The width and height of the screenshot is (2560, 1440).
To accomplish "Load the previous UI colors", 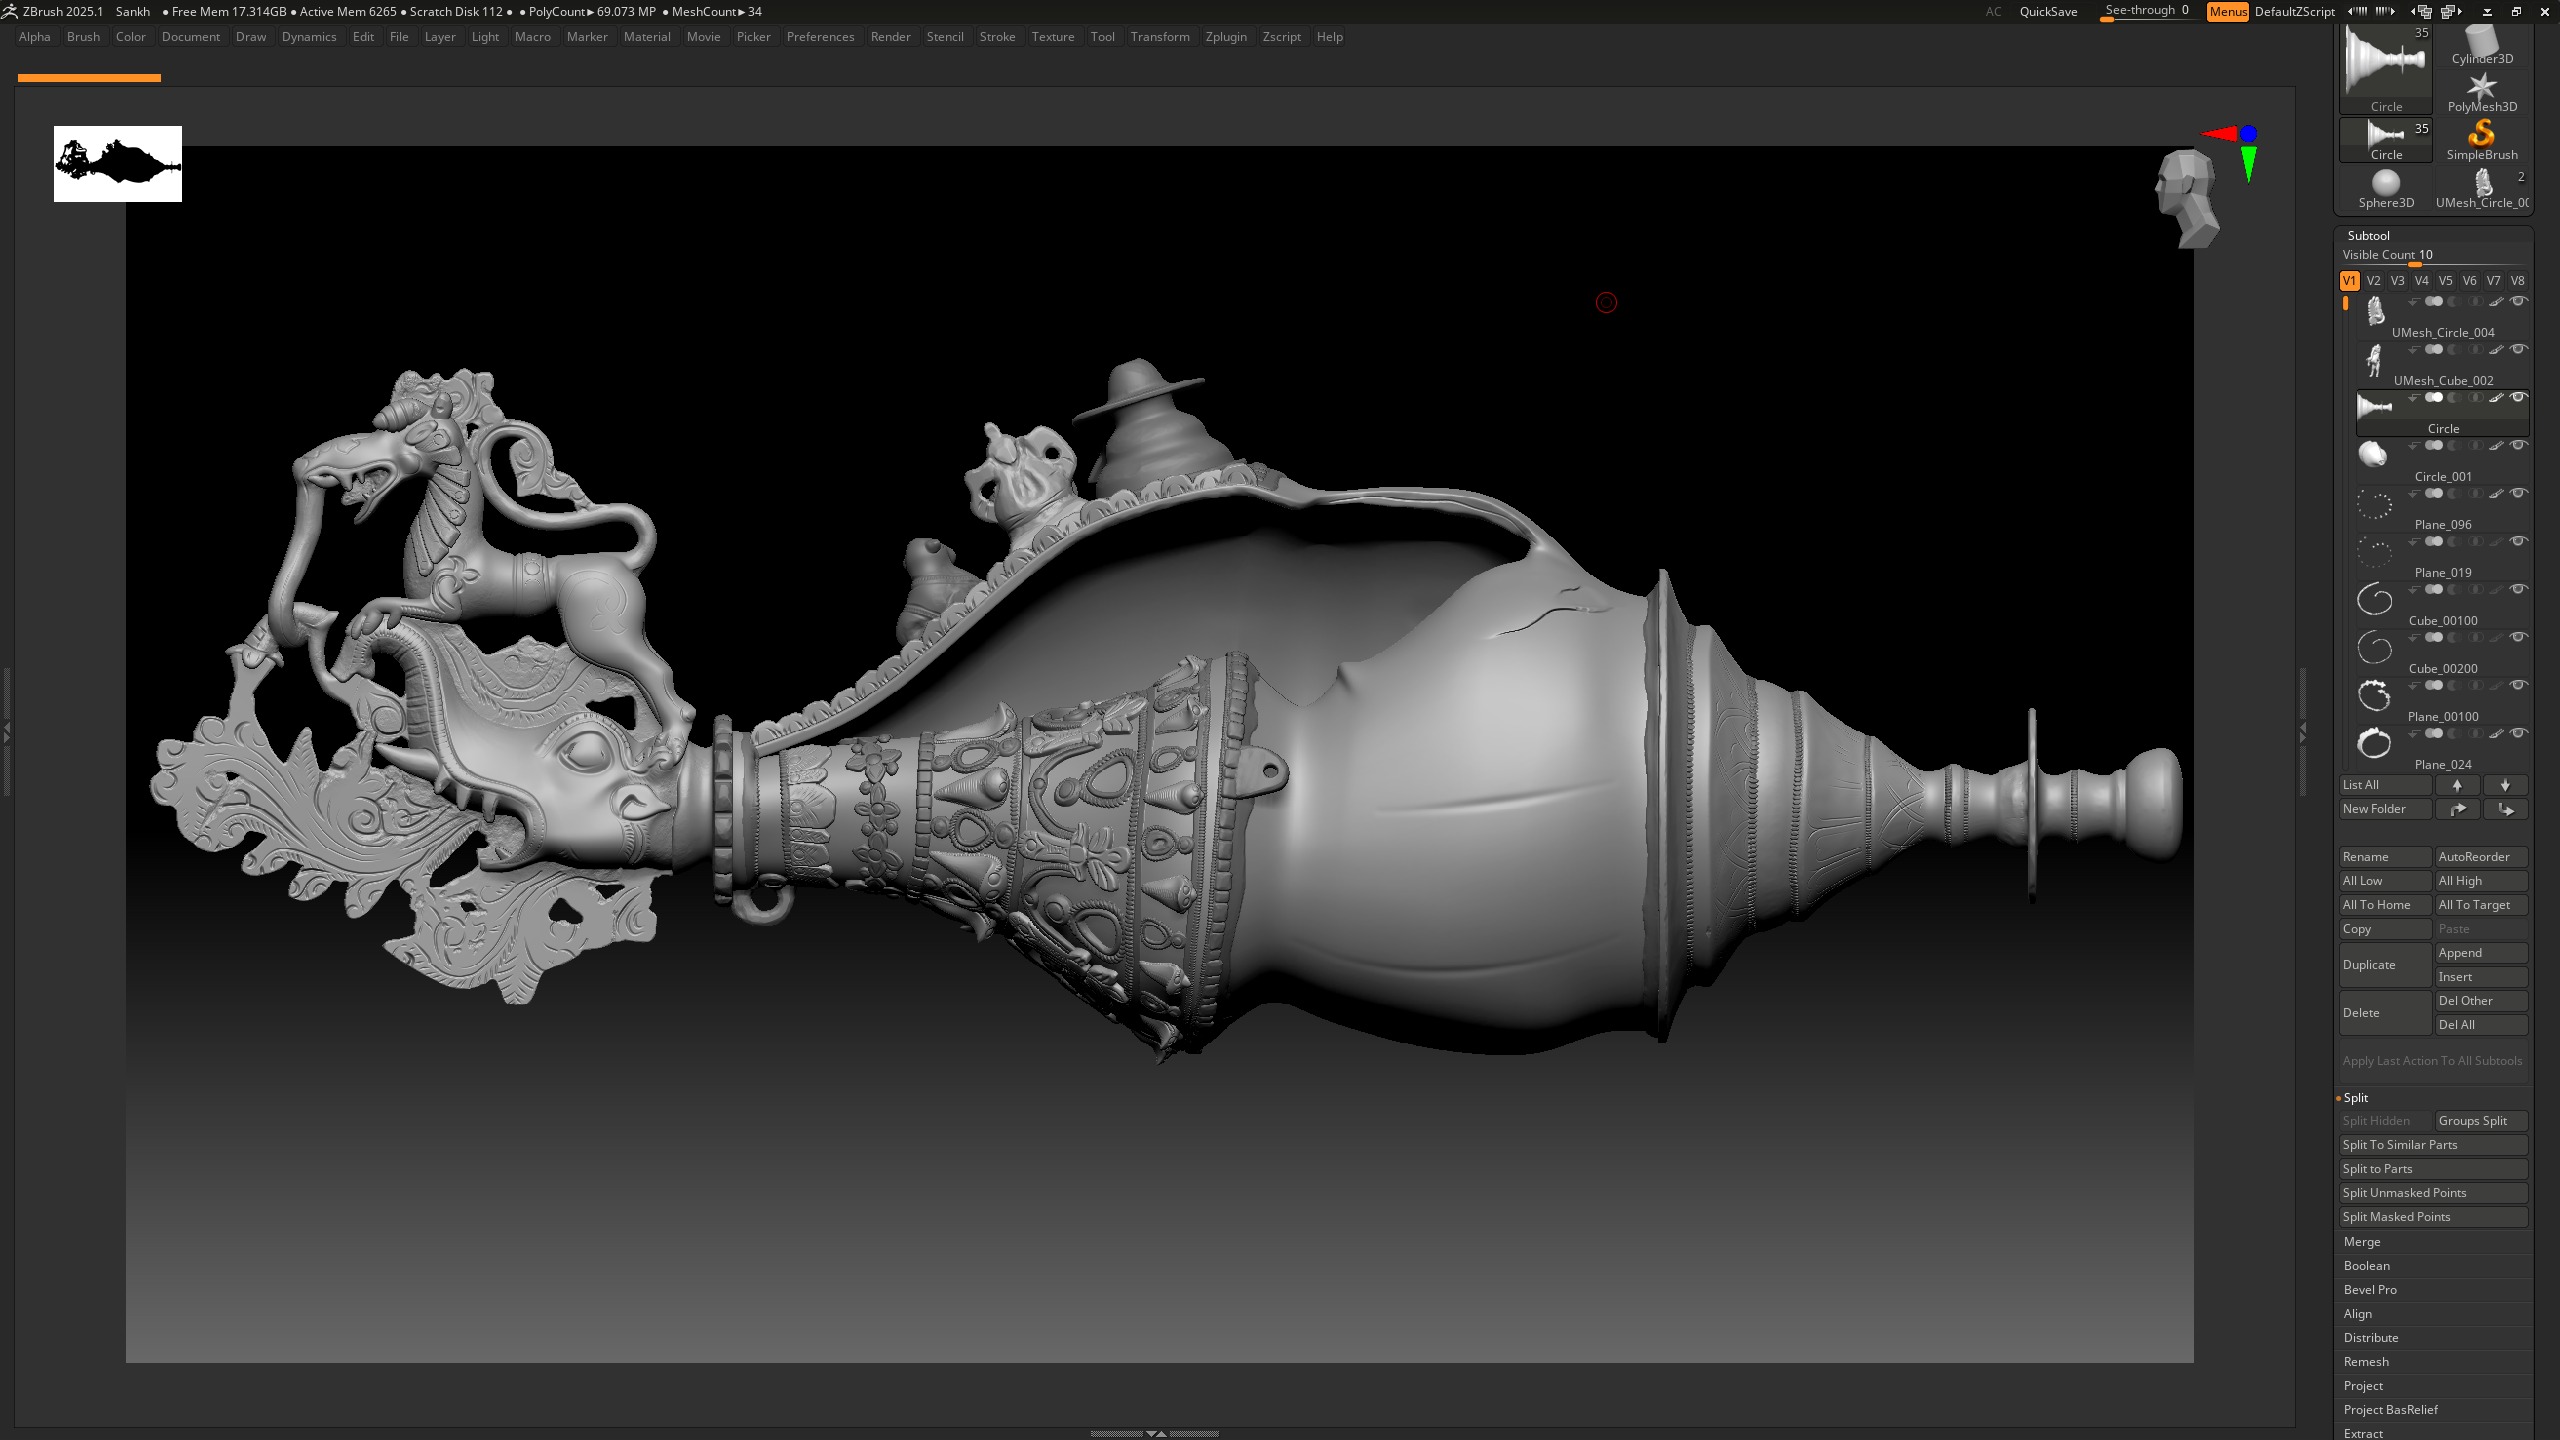I will point(2358,11).
